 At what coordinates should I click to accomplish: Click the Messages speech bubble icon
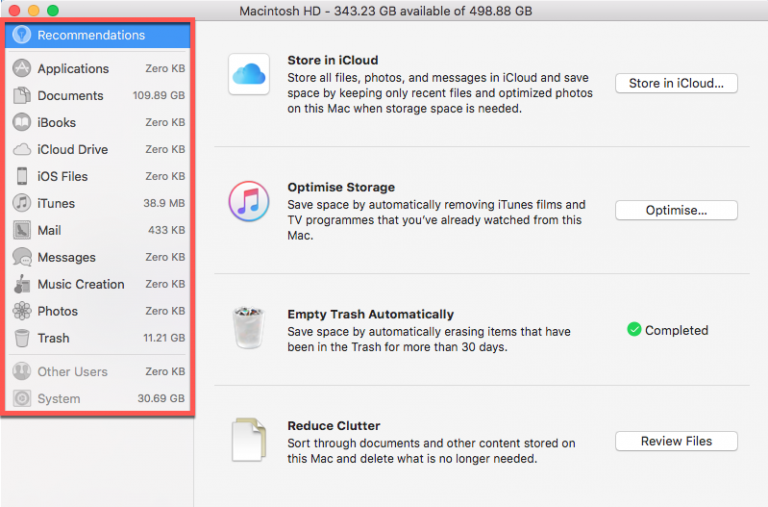[22, 257]
